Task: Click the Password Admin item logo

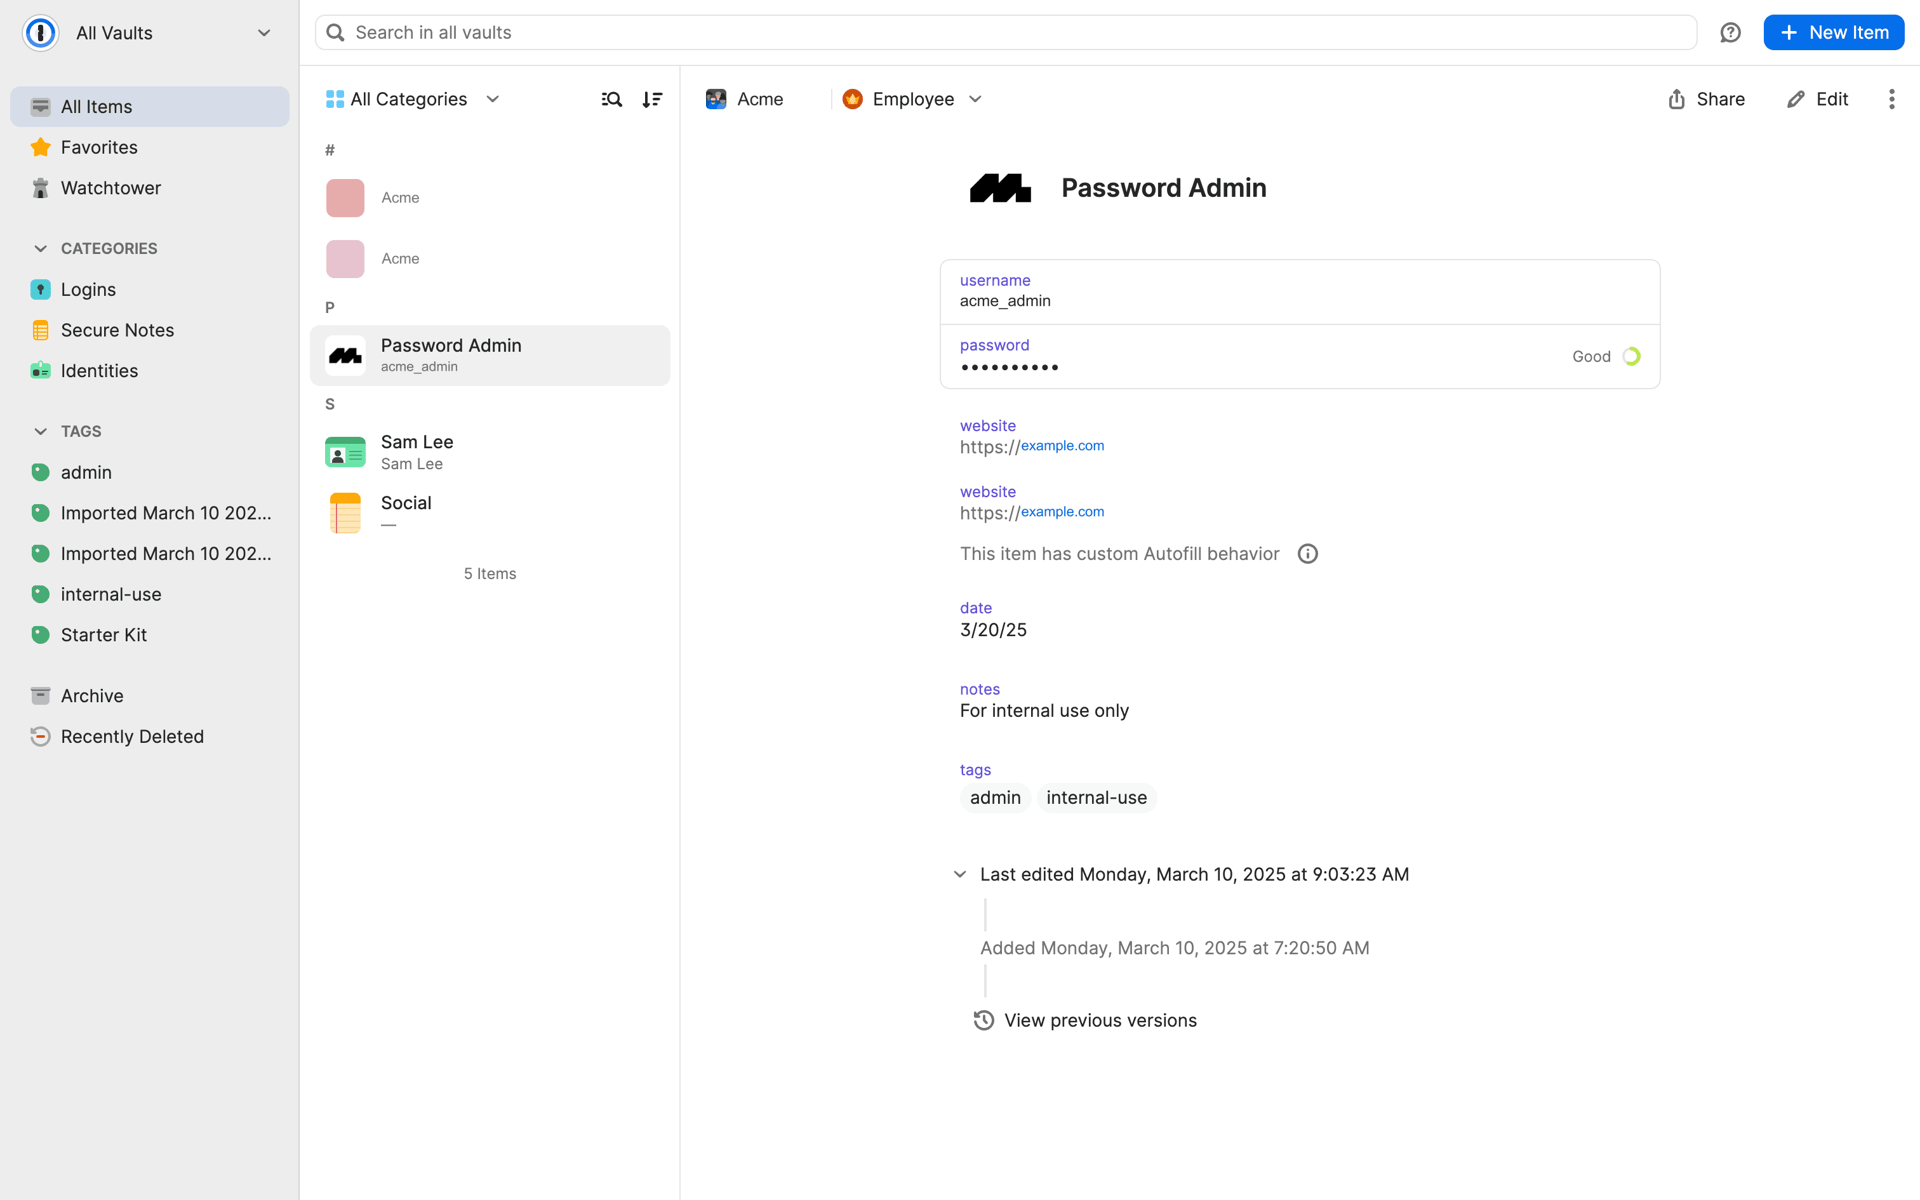Action: click(x=1000, y=188)
